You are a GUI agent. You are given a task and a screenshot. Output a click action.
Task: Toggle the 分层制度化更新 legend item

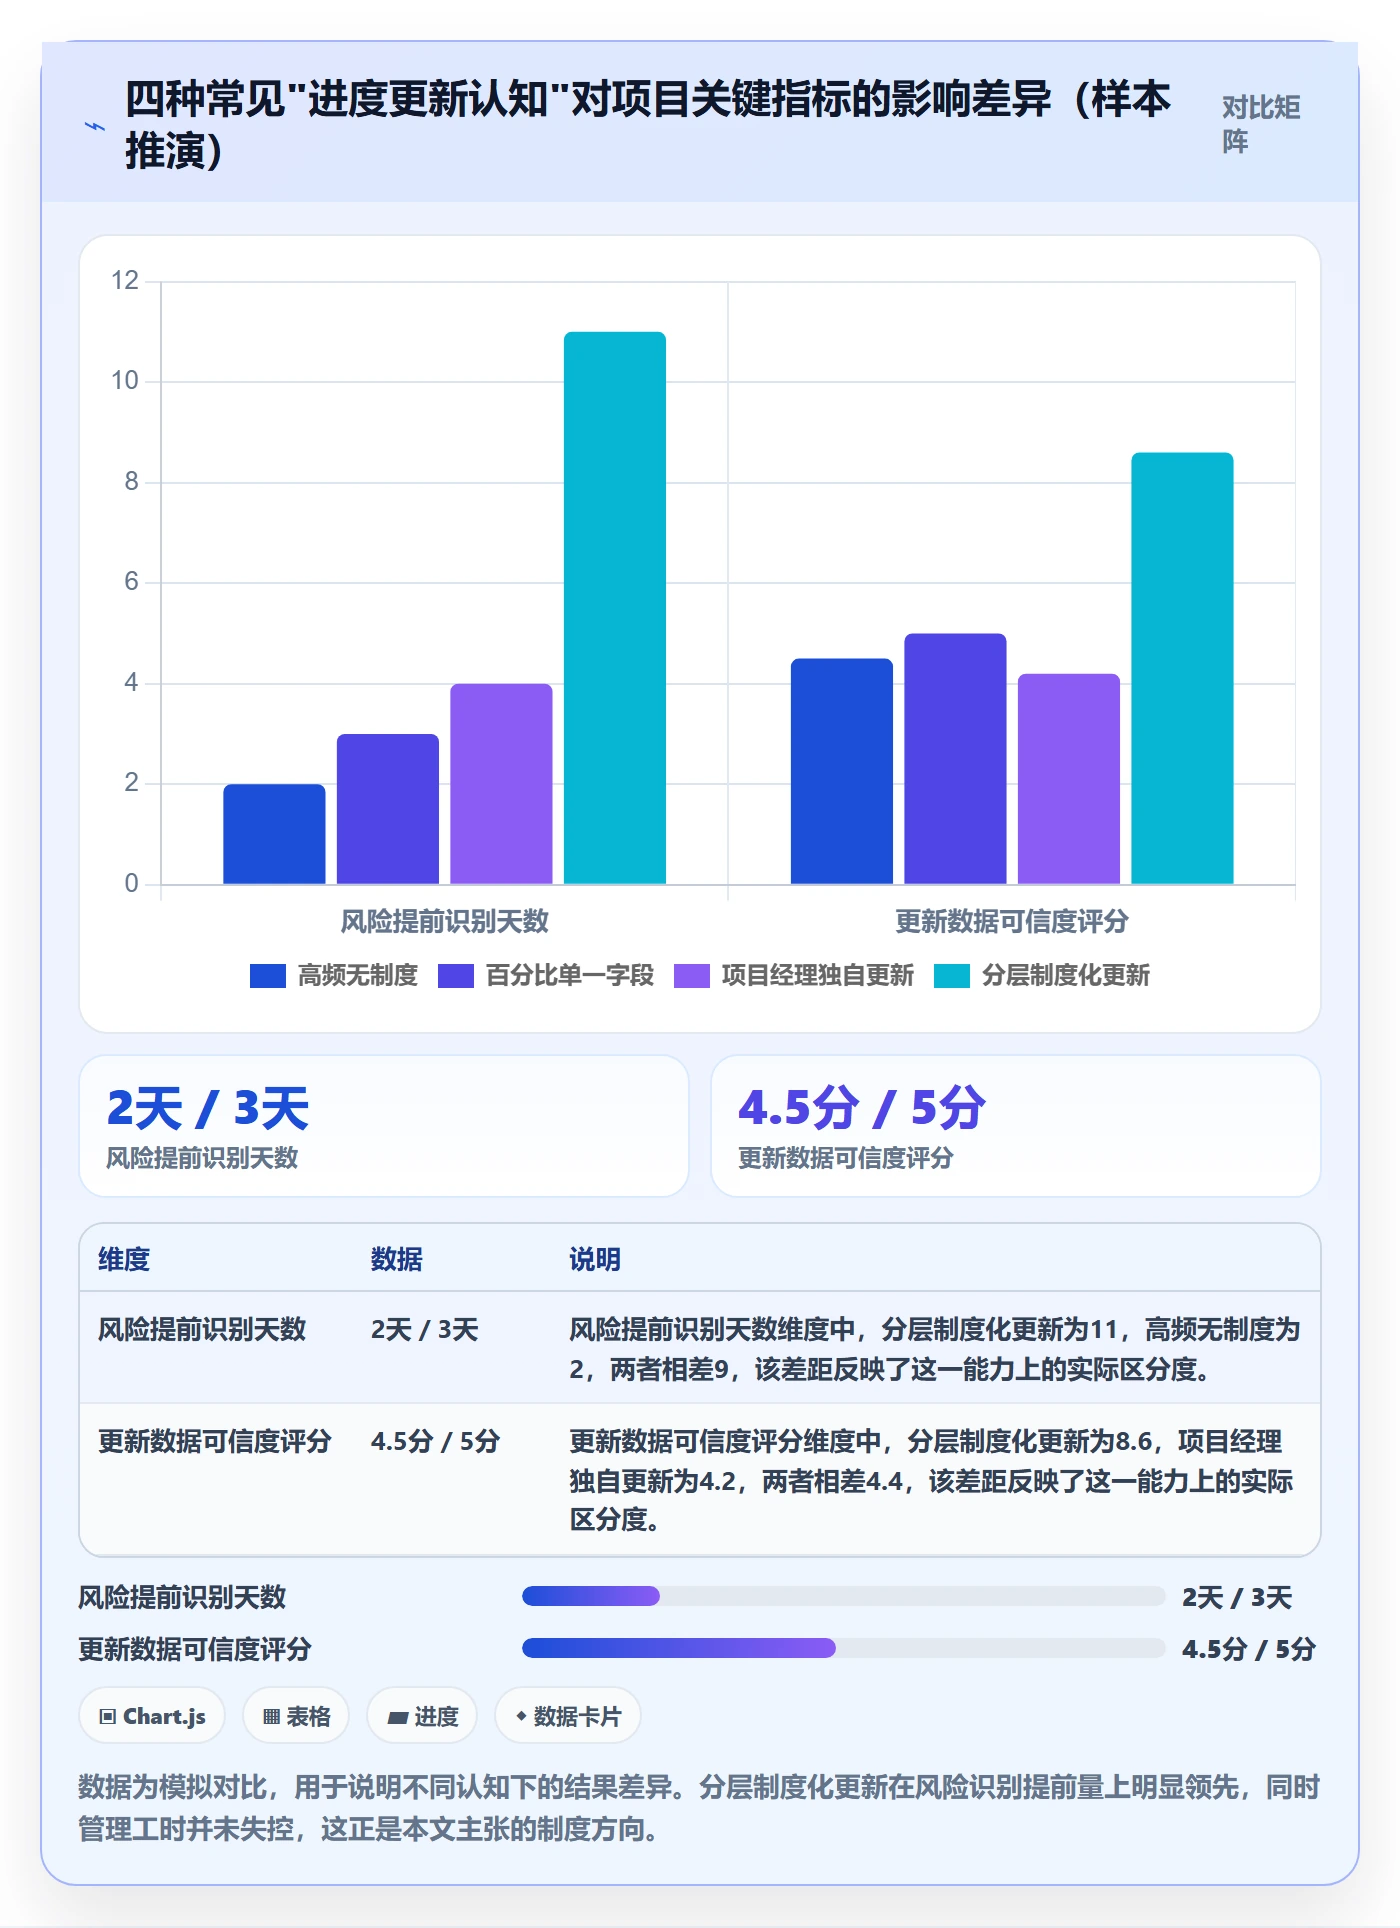[1042, 976]
